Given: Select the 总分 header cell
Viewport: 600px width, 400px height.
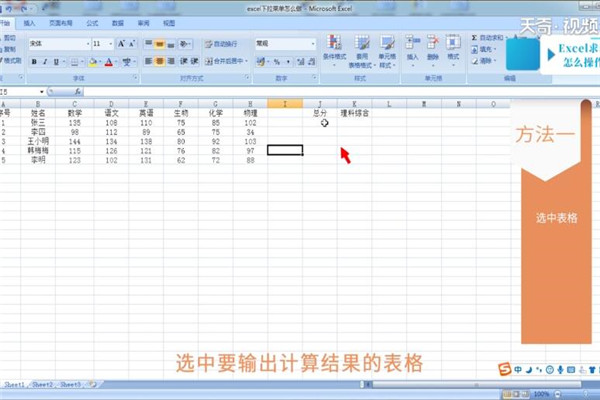Looking at the screenshot, I should [x=320, y=113].
